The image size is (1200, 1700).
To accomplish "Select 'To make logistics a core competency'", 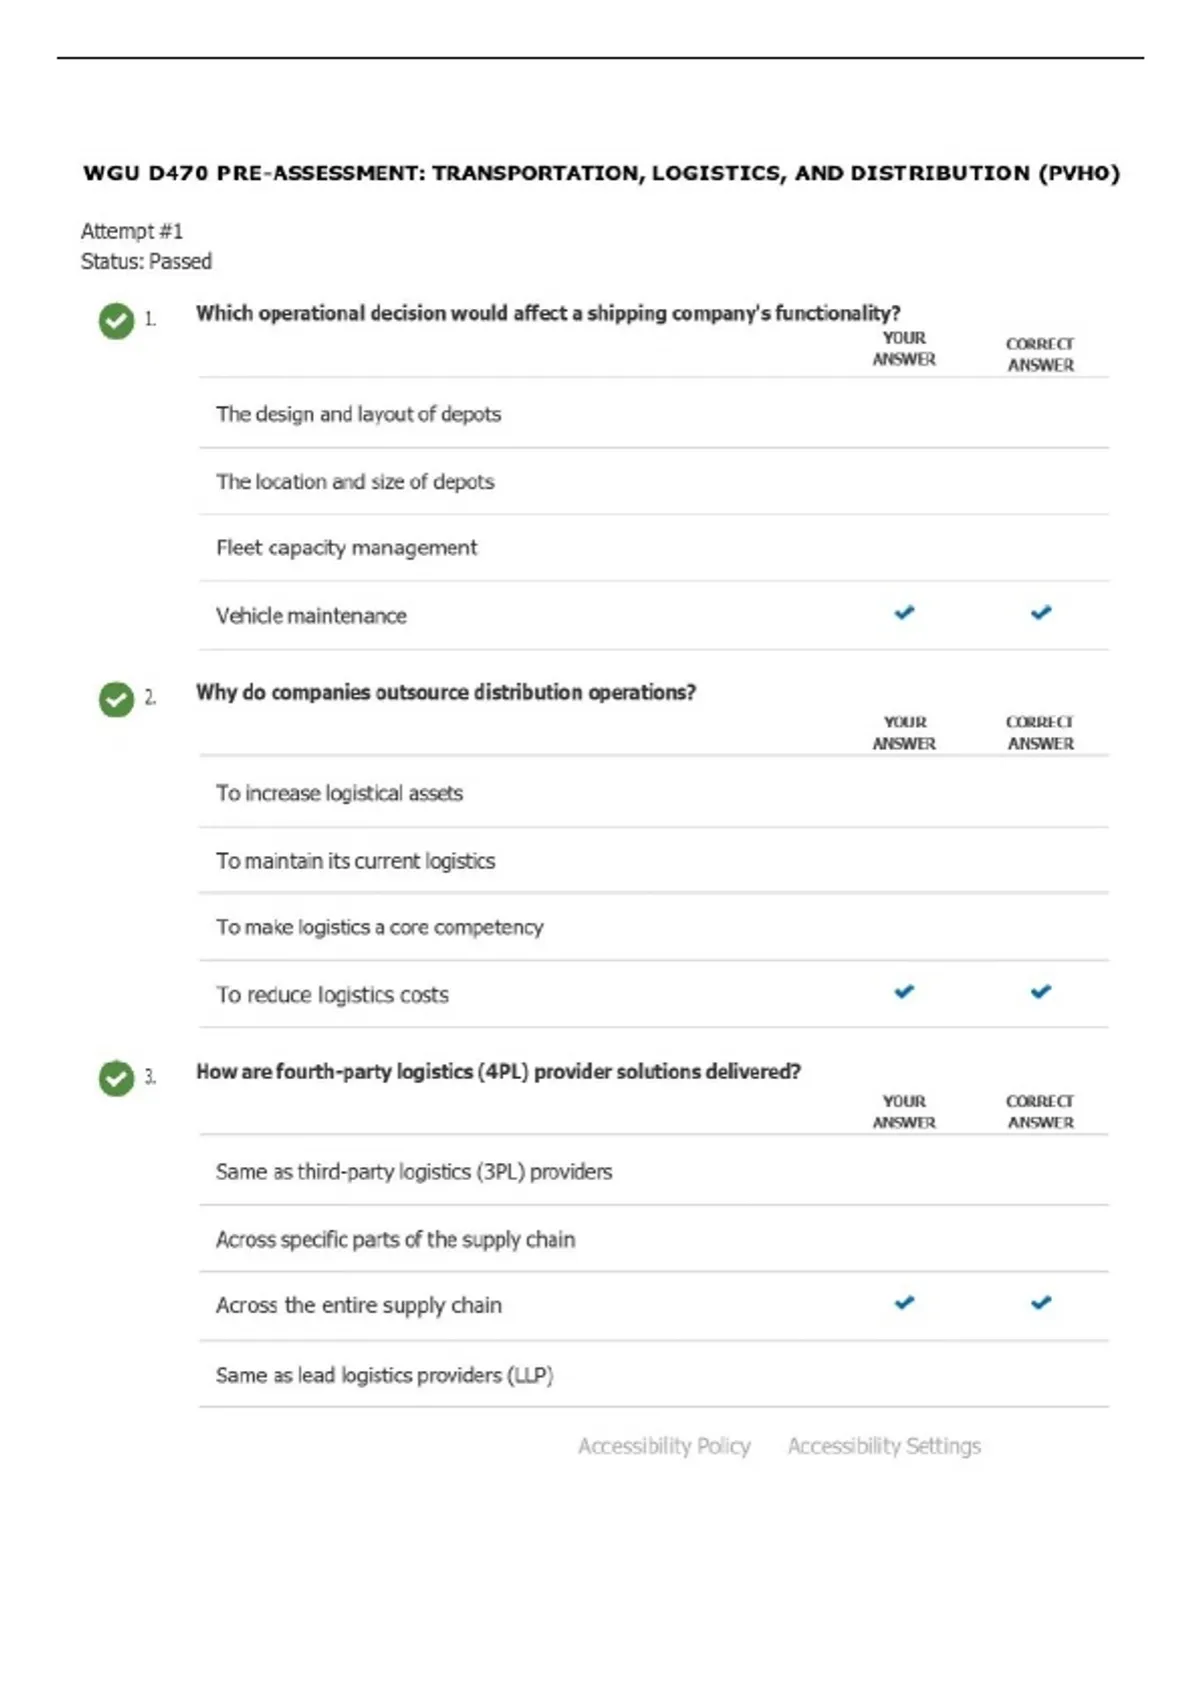I will [x=654, y=927].
